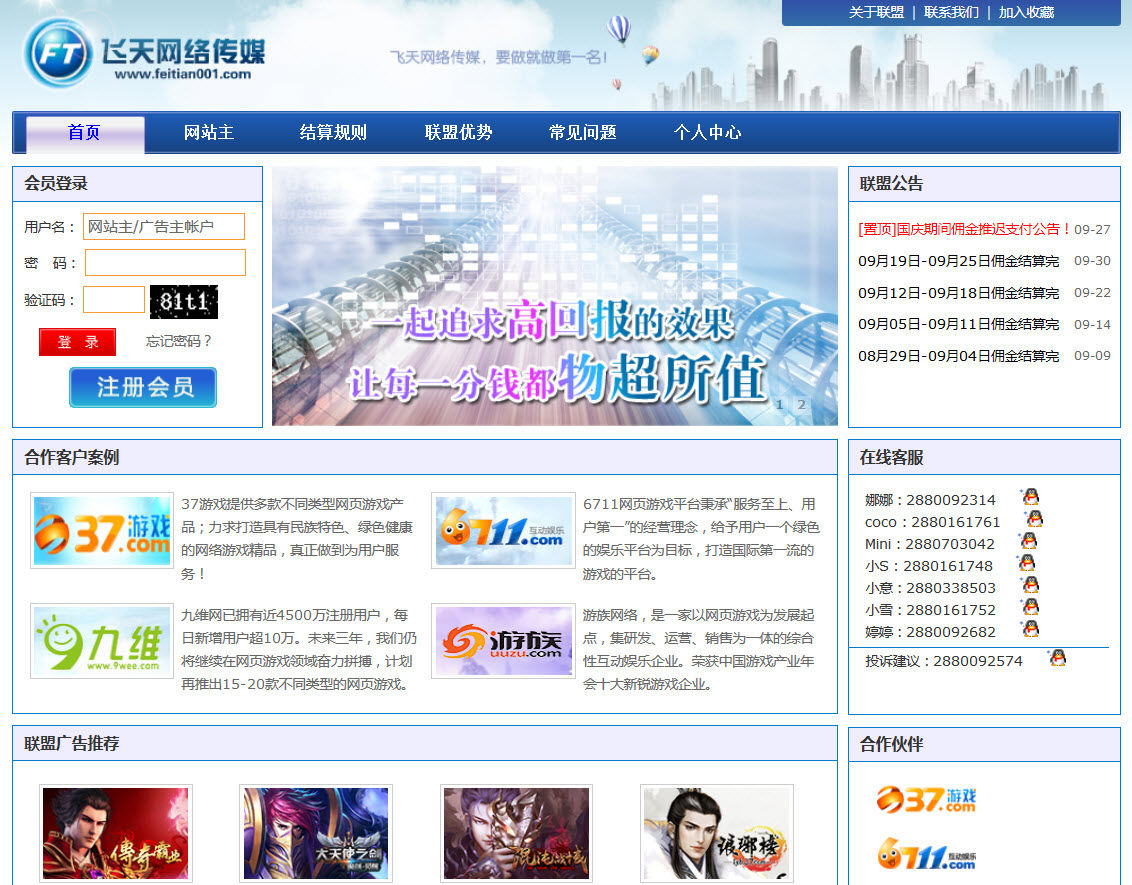Click the QQ penguin icon next to 娜娜
1132x885 pixels.
(1030, 497)
